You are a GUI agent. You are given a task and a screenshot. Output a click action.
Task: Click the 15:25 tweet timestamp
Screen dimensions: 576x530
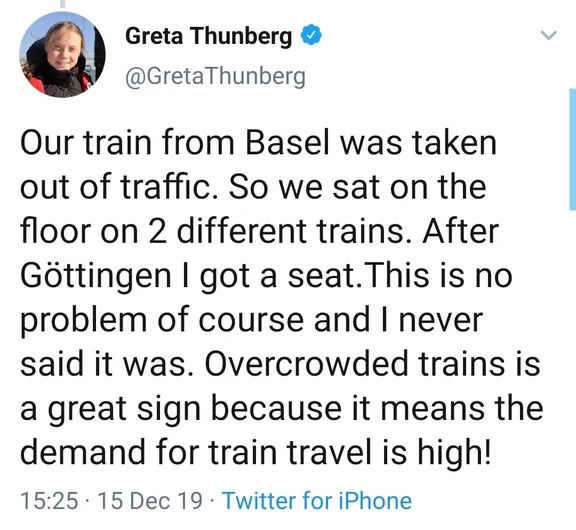coord(49,501)
